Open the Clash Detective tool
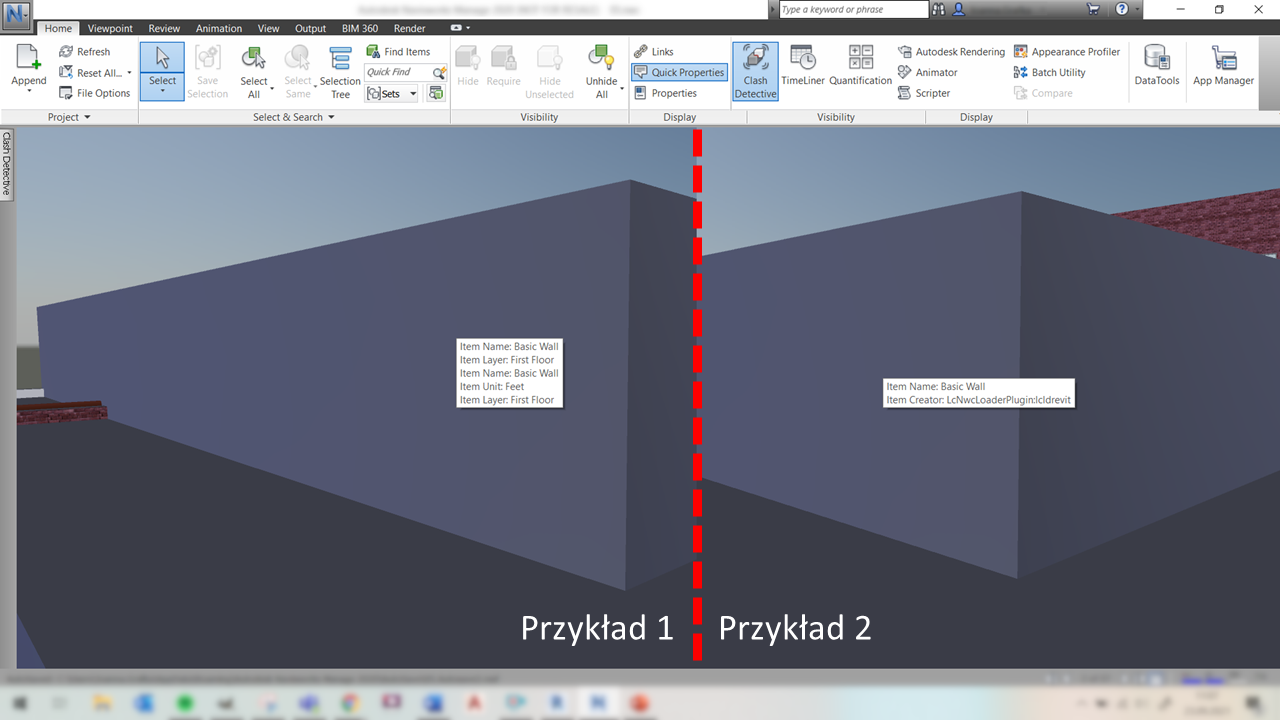Image resolution: width=1280 pixels, height=720 pixels. (x=755, y=70)
